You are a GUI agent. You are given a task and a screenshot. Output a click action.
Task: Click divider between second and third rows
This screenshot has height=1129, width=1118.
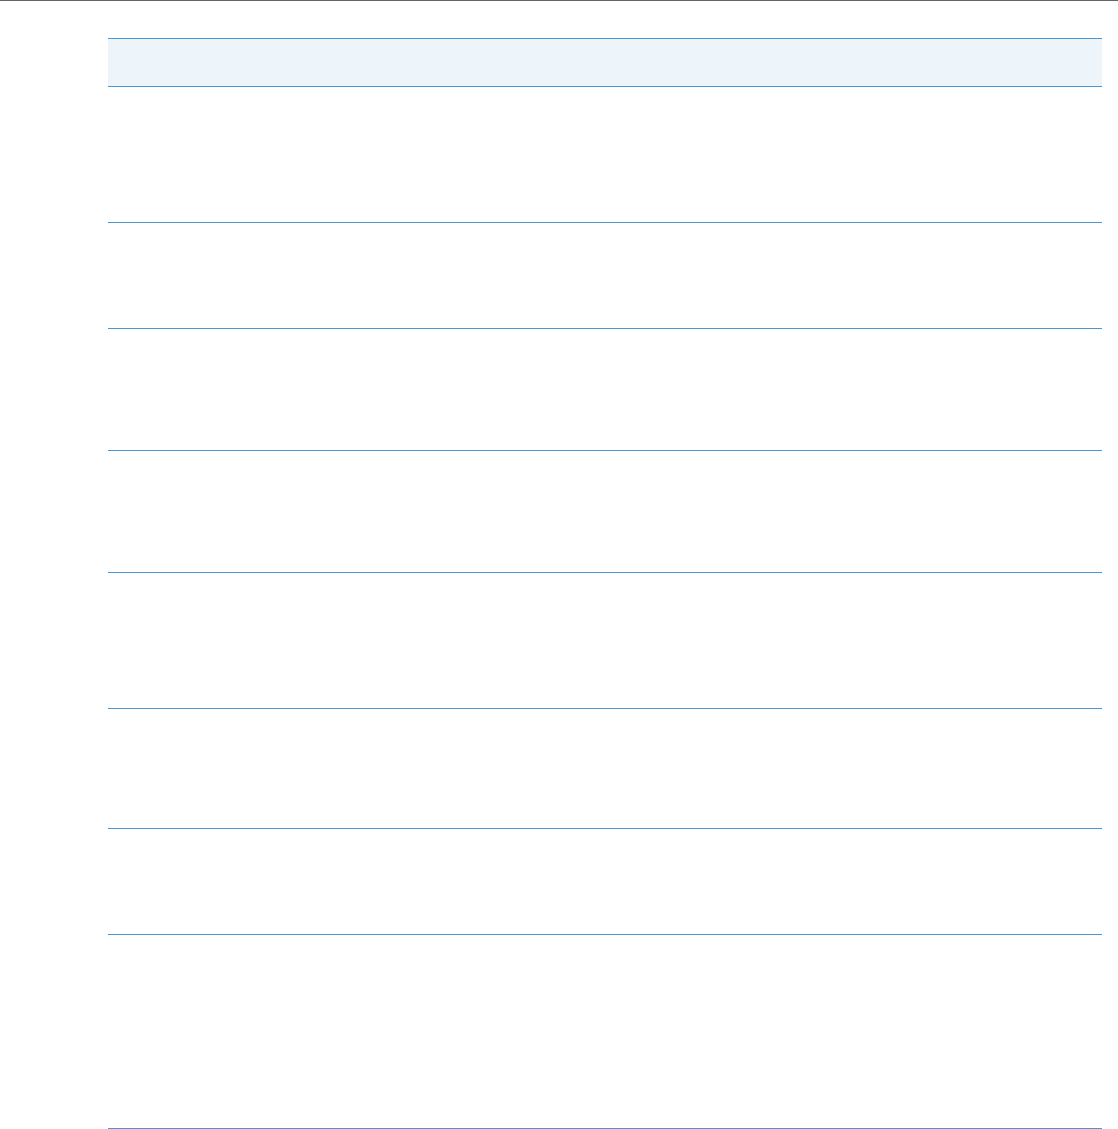pos(605,328)
